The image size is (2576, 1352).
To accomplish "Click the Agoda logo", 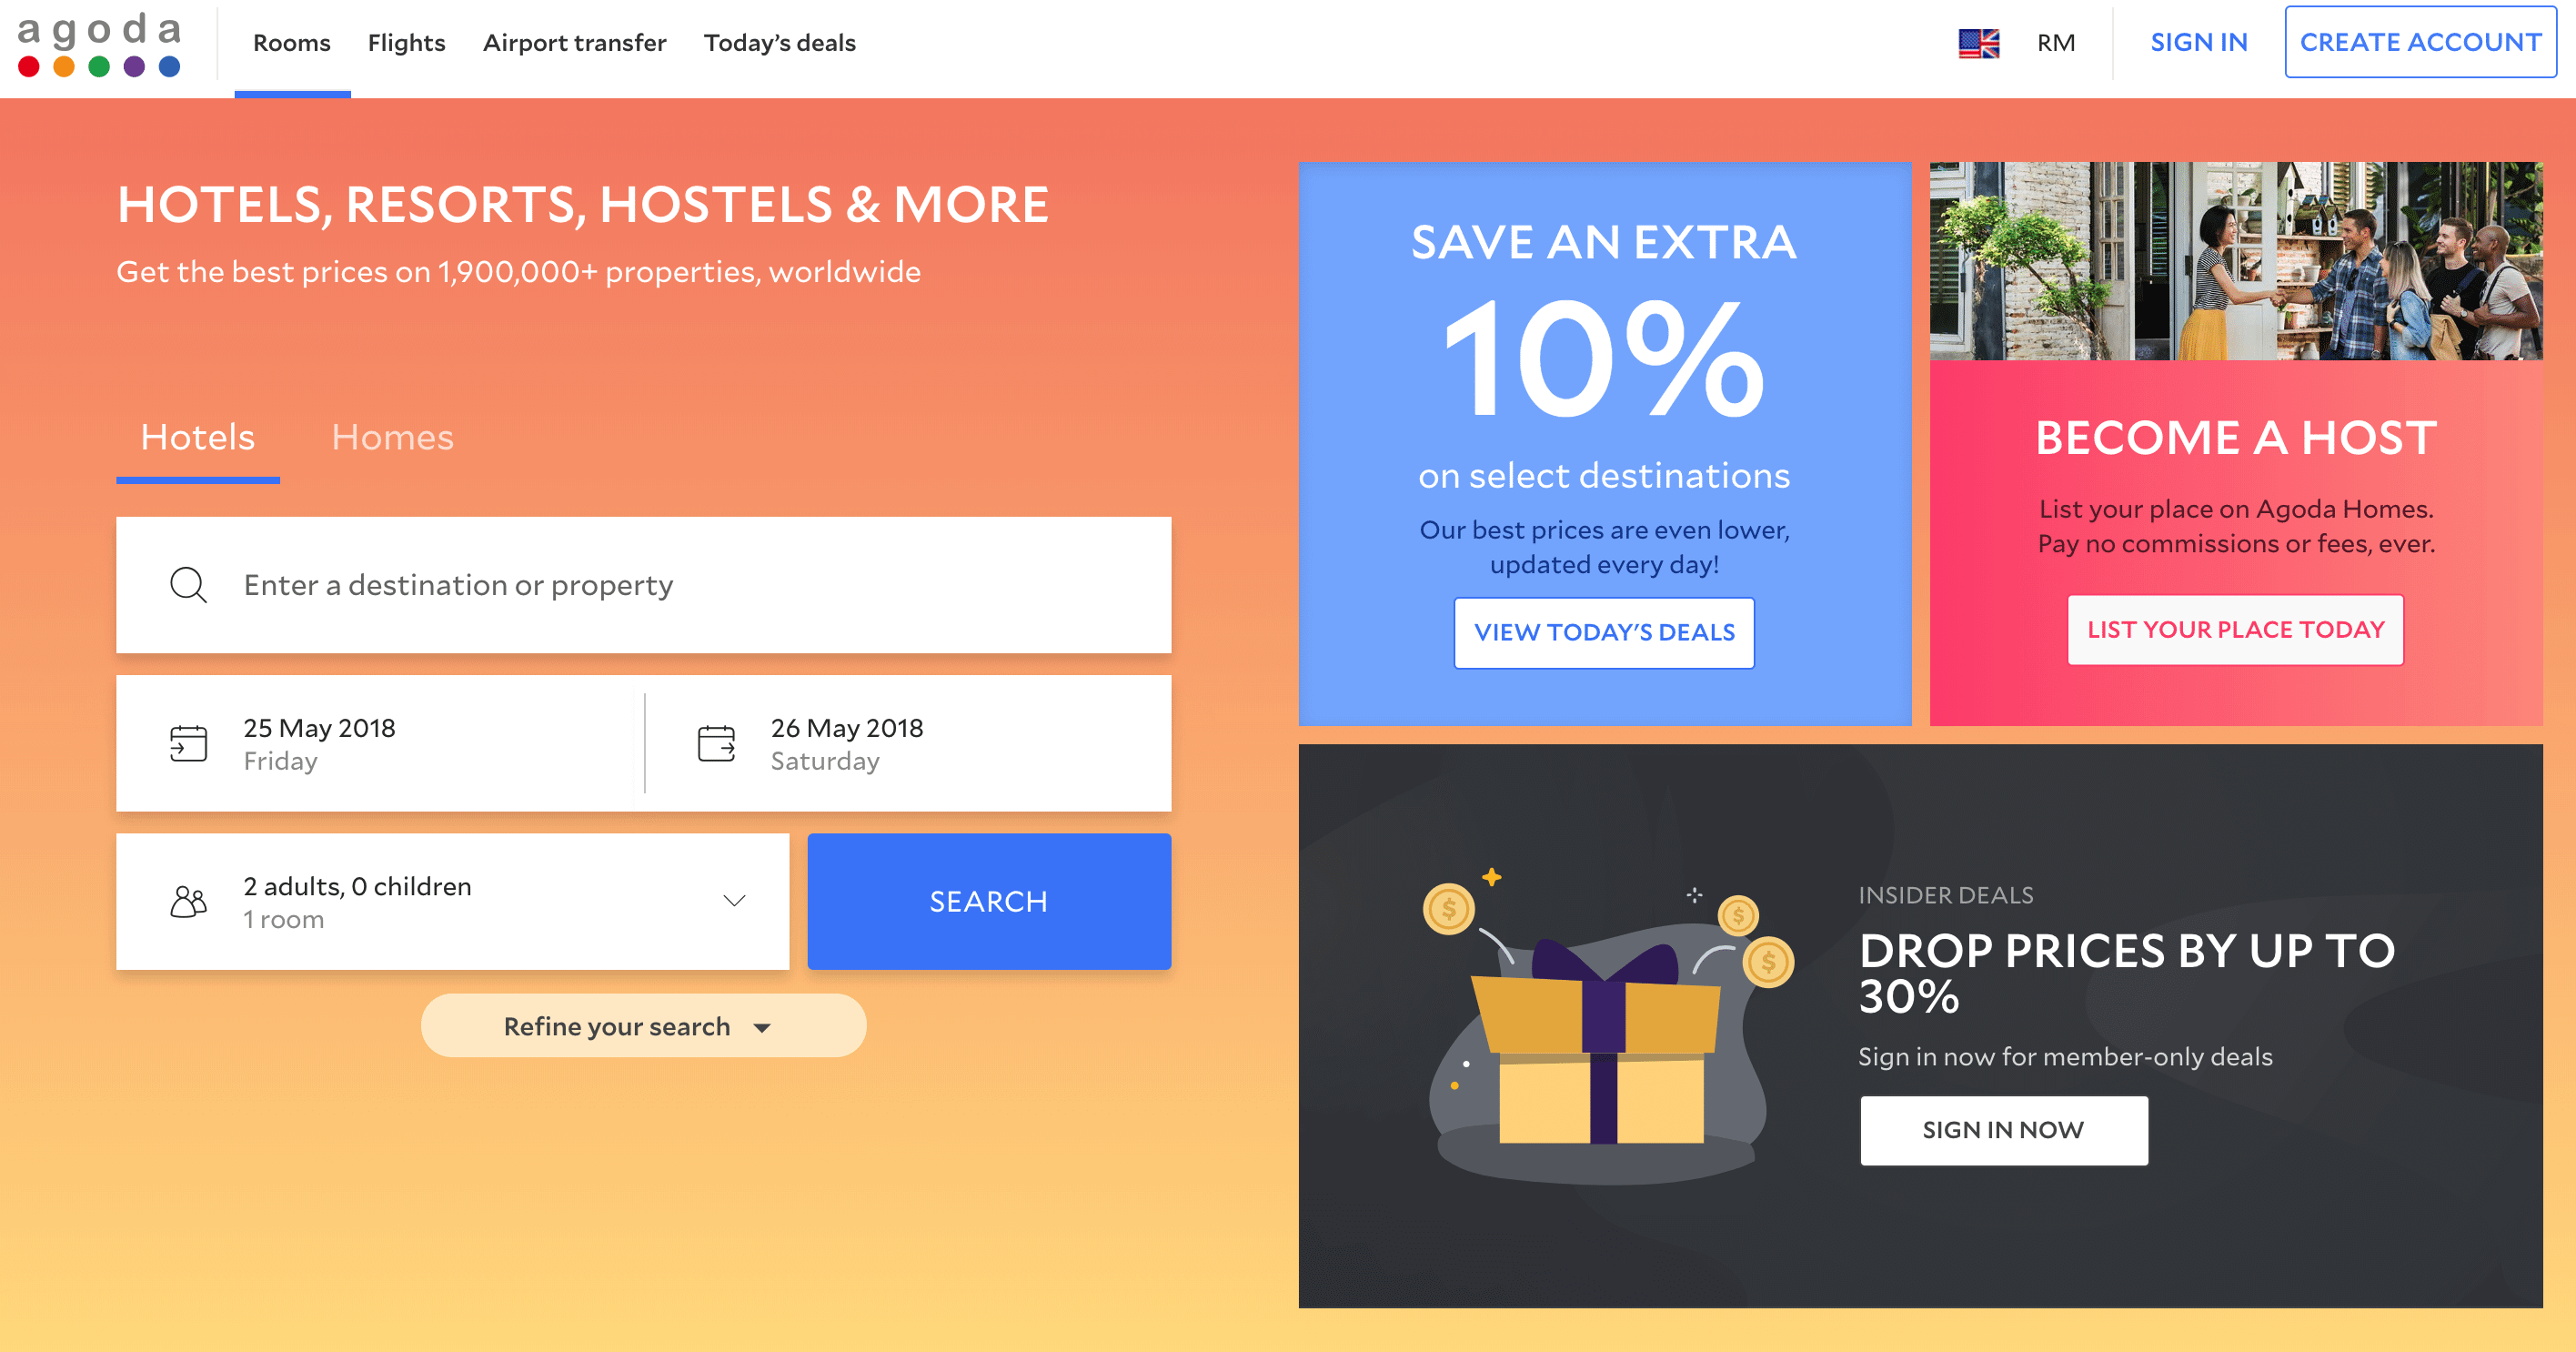I will 99,45.
